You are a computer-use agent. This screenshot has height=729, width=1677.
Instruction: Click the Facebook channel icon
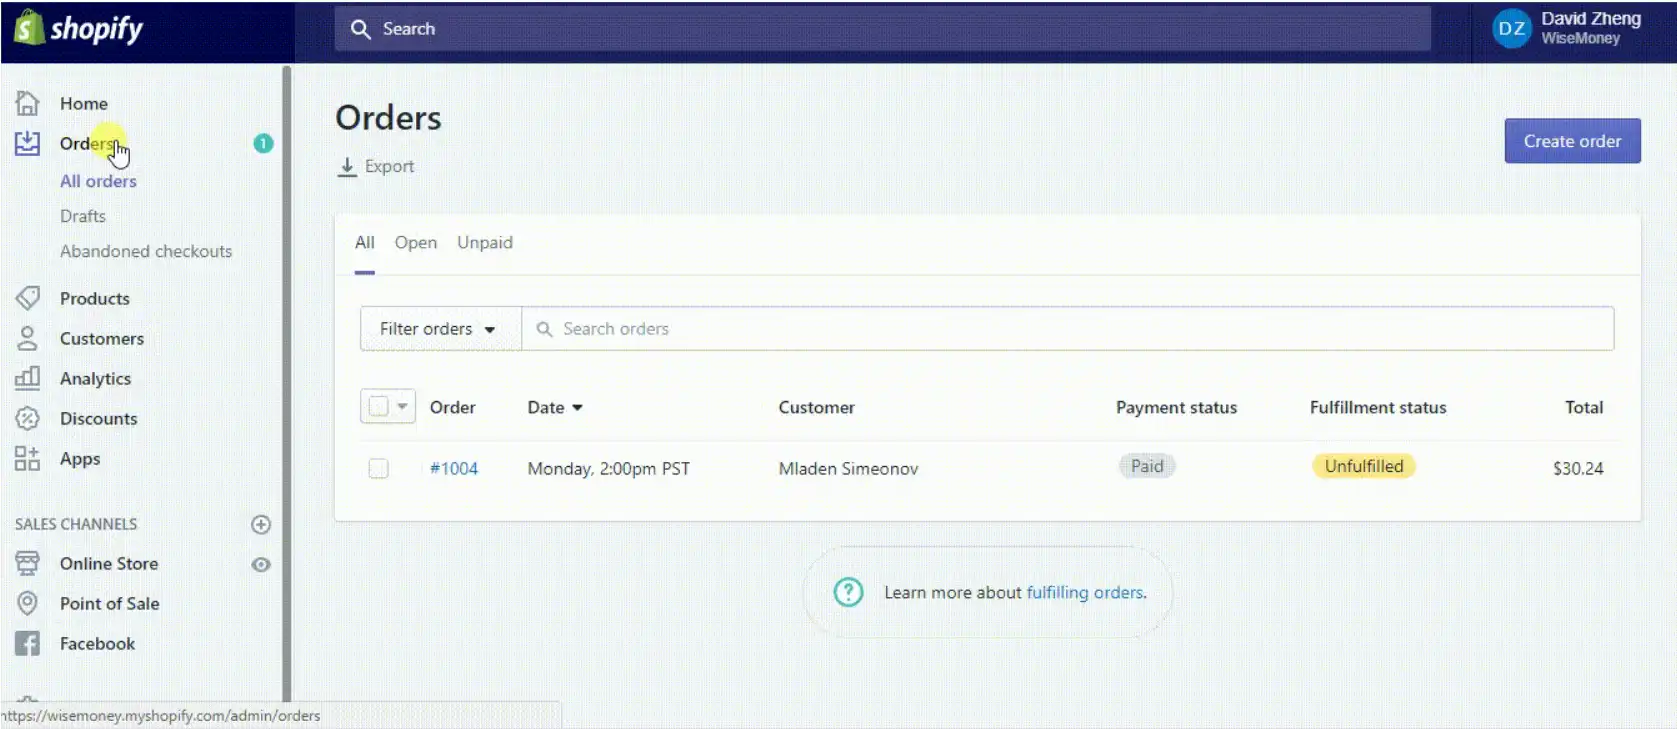pyautogui.click(x=27, y=643)
